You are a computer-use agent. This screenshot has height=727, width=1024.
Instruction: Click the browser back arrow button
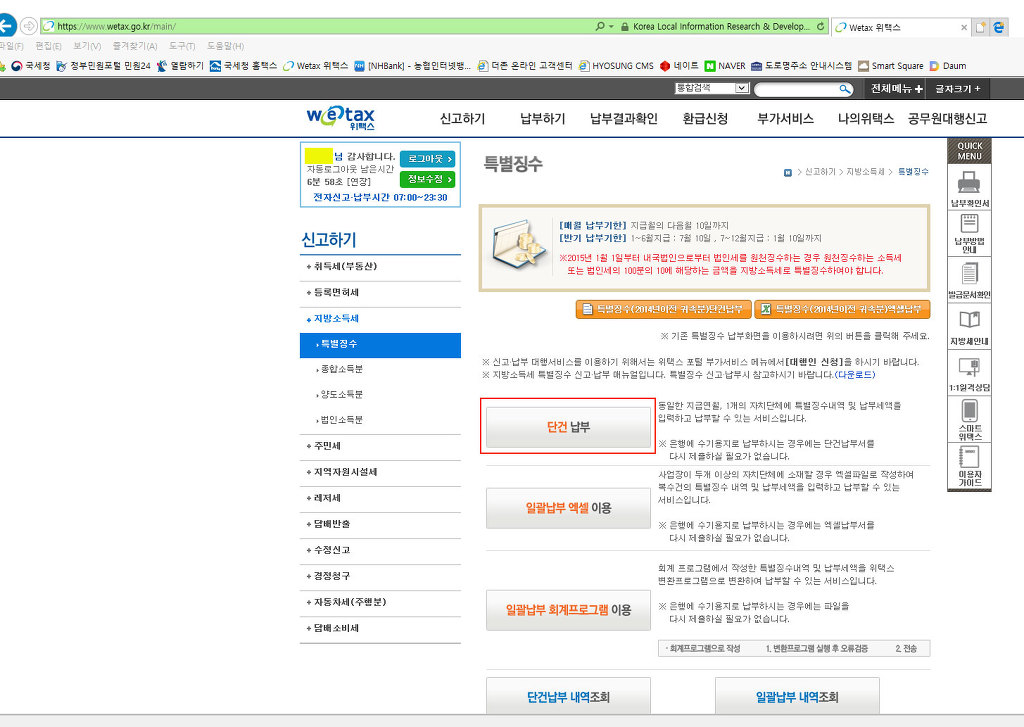coord(6,26)
